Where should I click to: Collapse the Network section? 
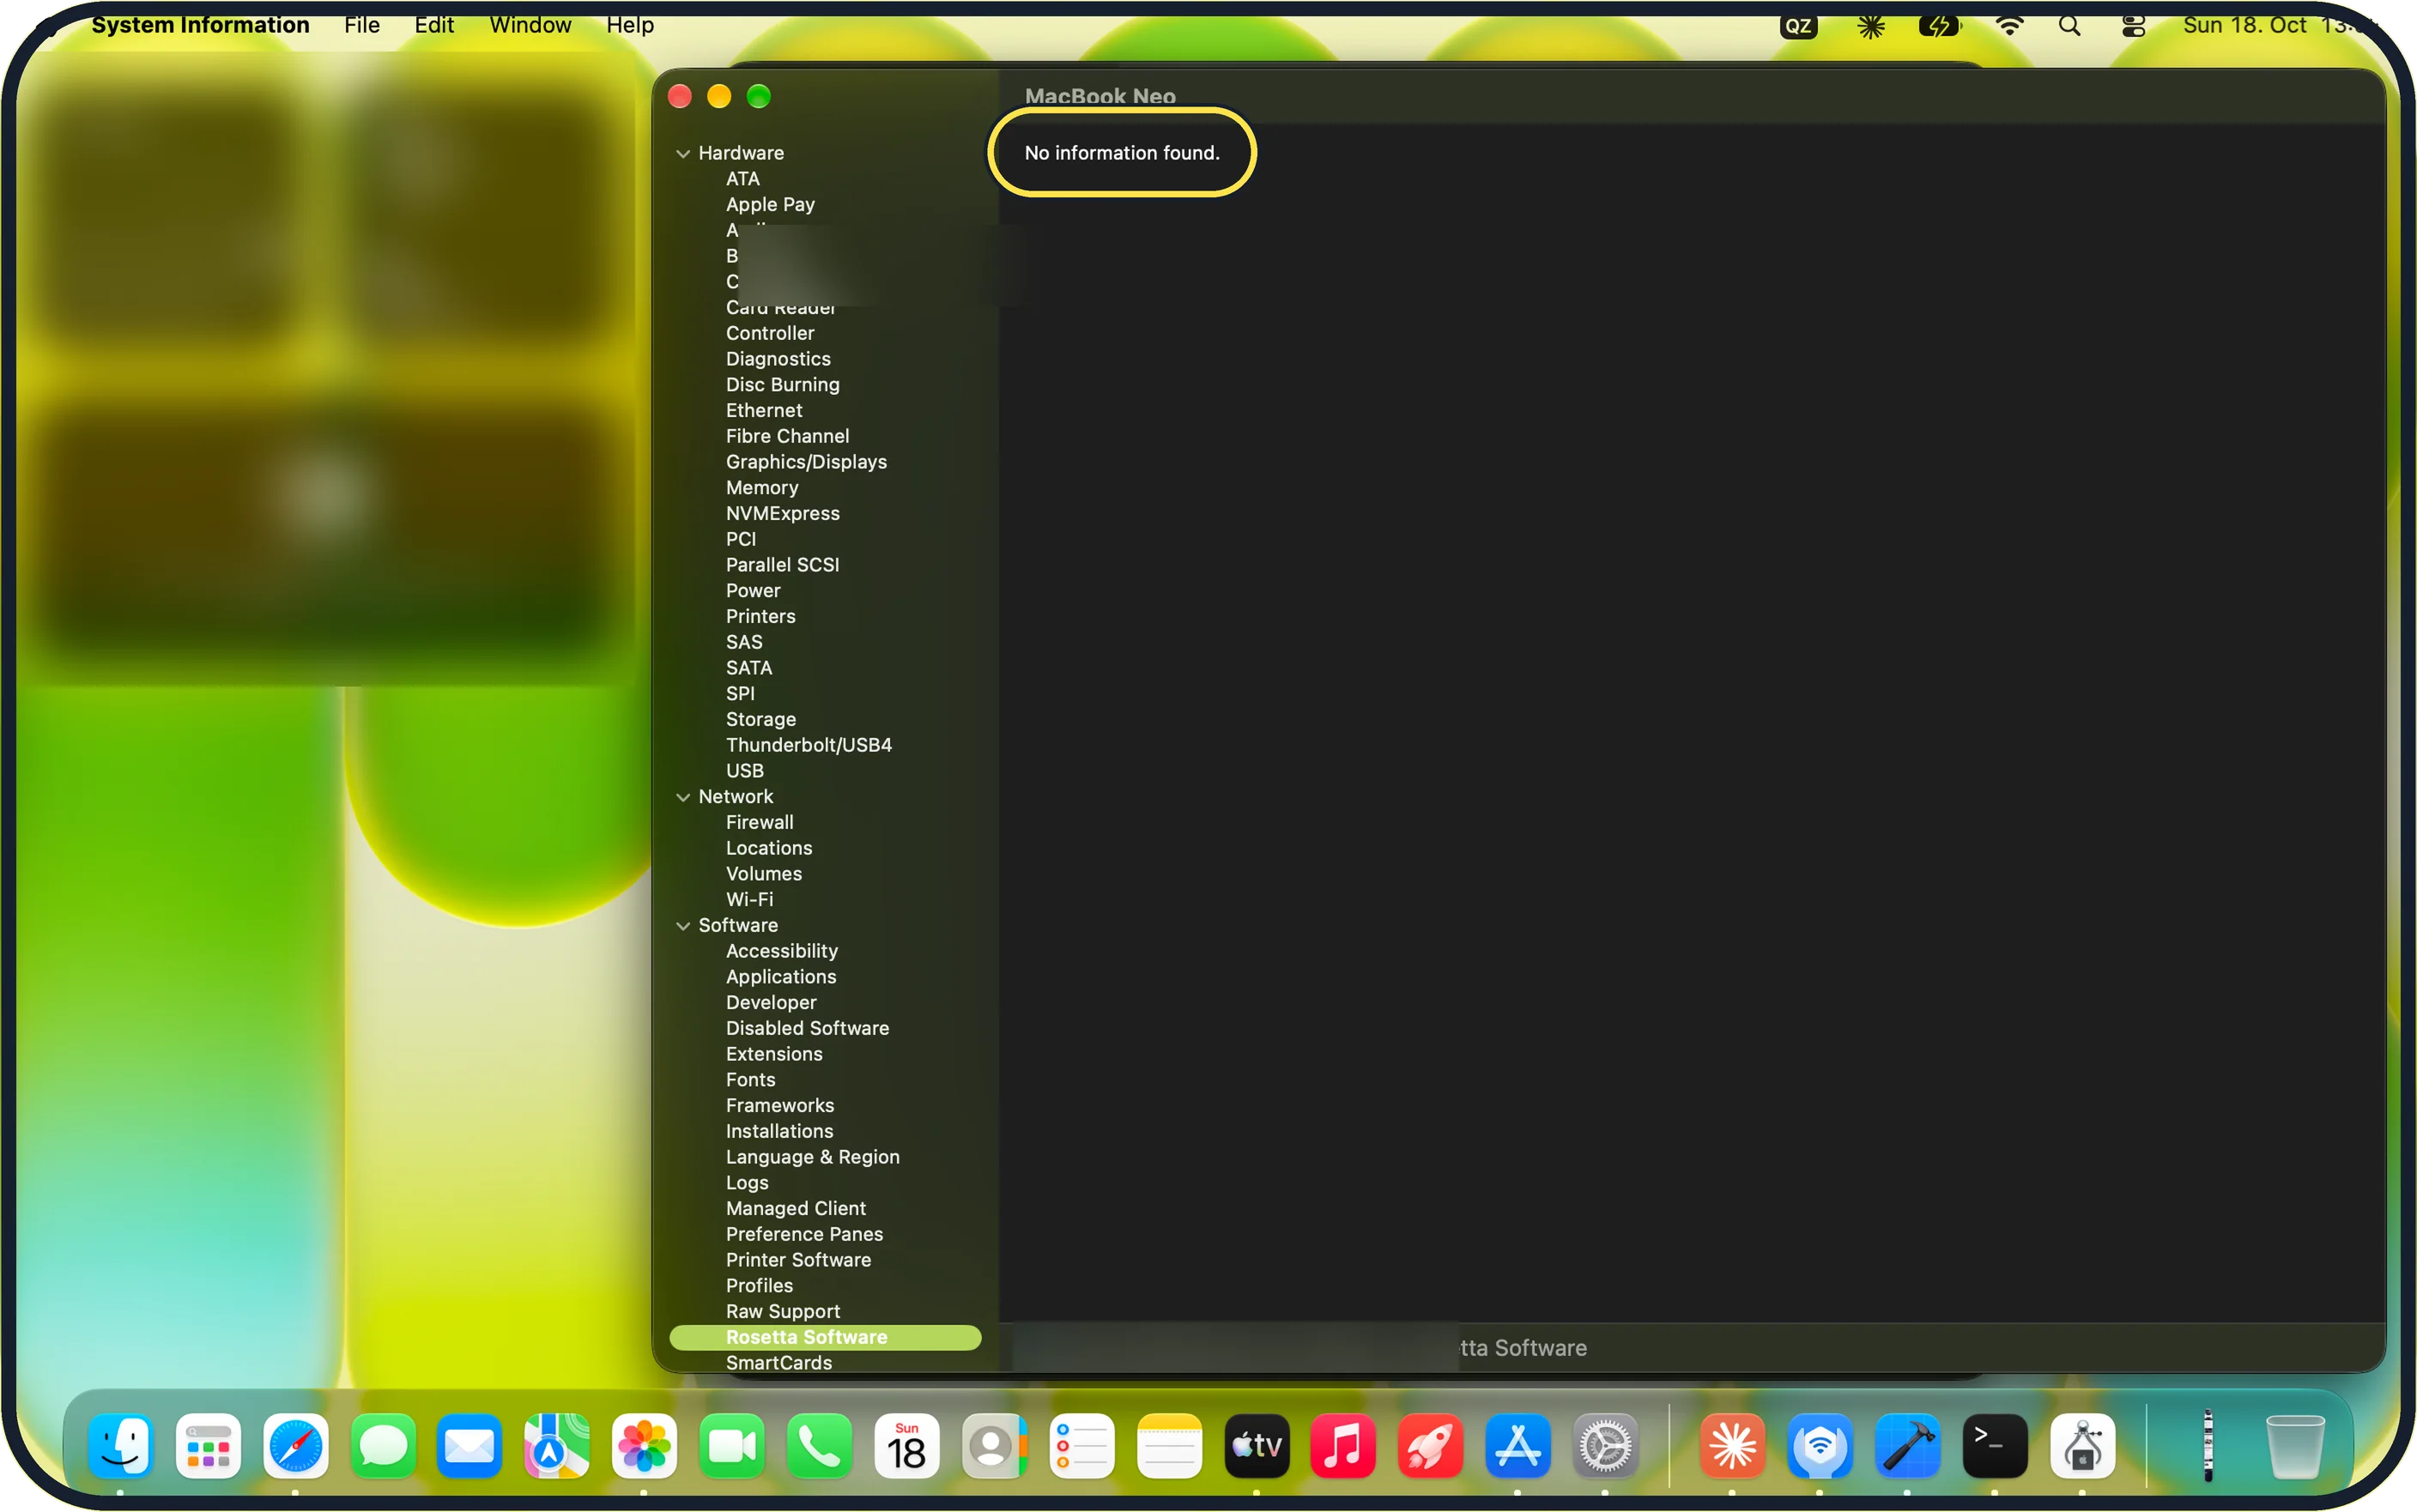(x=683, y=797)
